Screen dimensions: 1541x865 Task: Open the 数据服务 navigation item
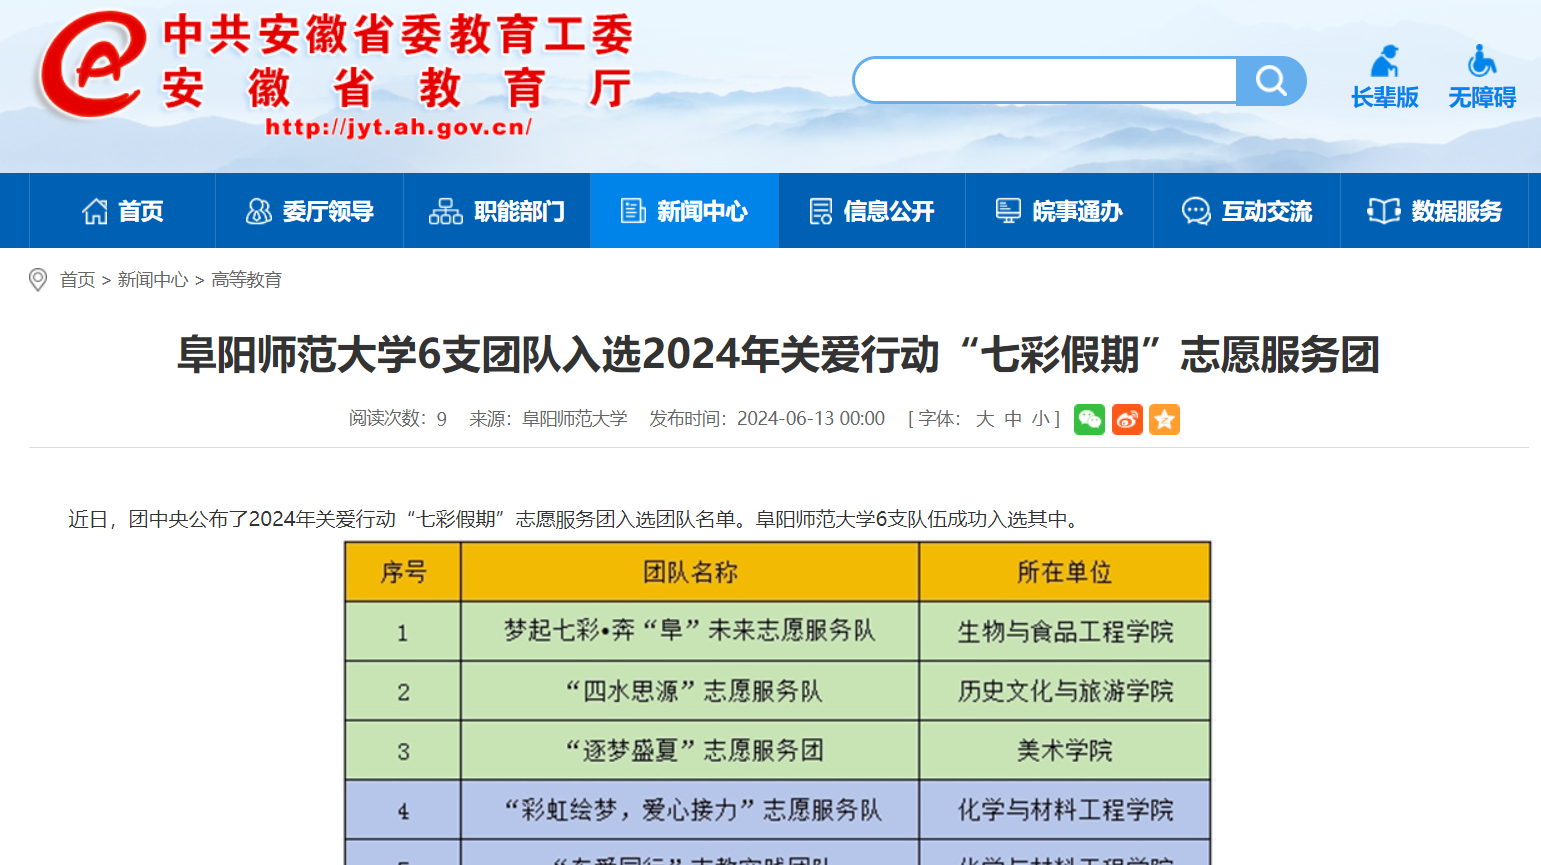1434,211
